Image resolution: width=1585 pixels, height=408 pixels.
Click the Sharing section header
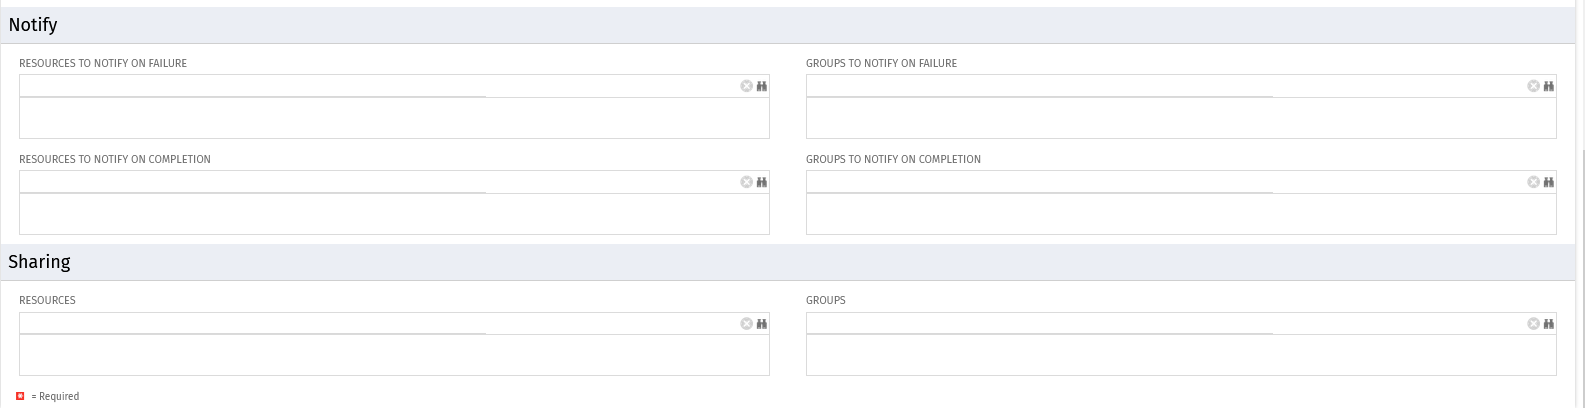tap(39, 262)
